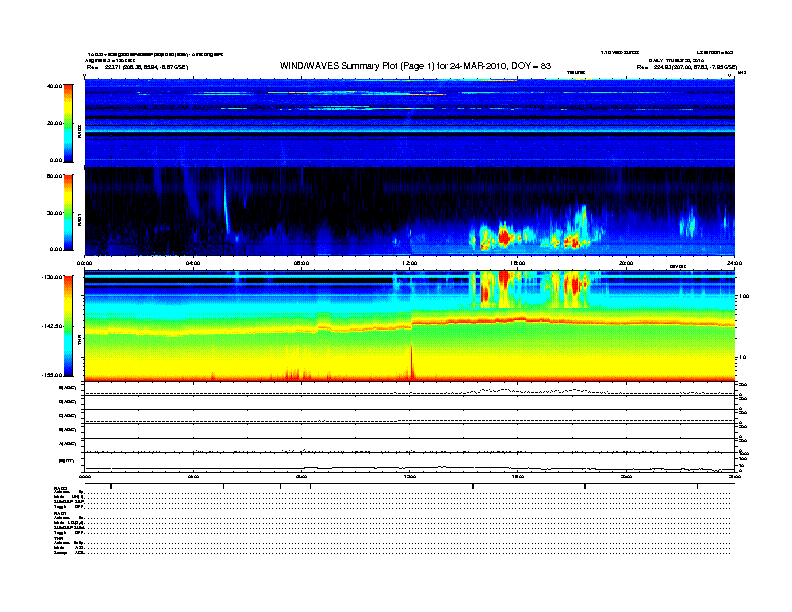Screen dimensions: 792x612
Task: Select the 04:00 tick label below RAD1 panel
Action: tap(194, 263)
